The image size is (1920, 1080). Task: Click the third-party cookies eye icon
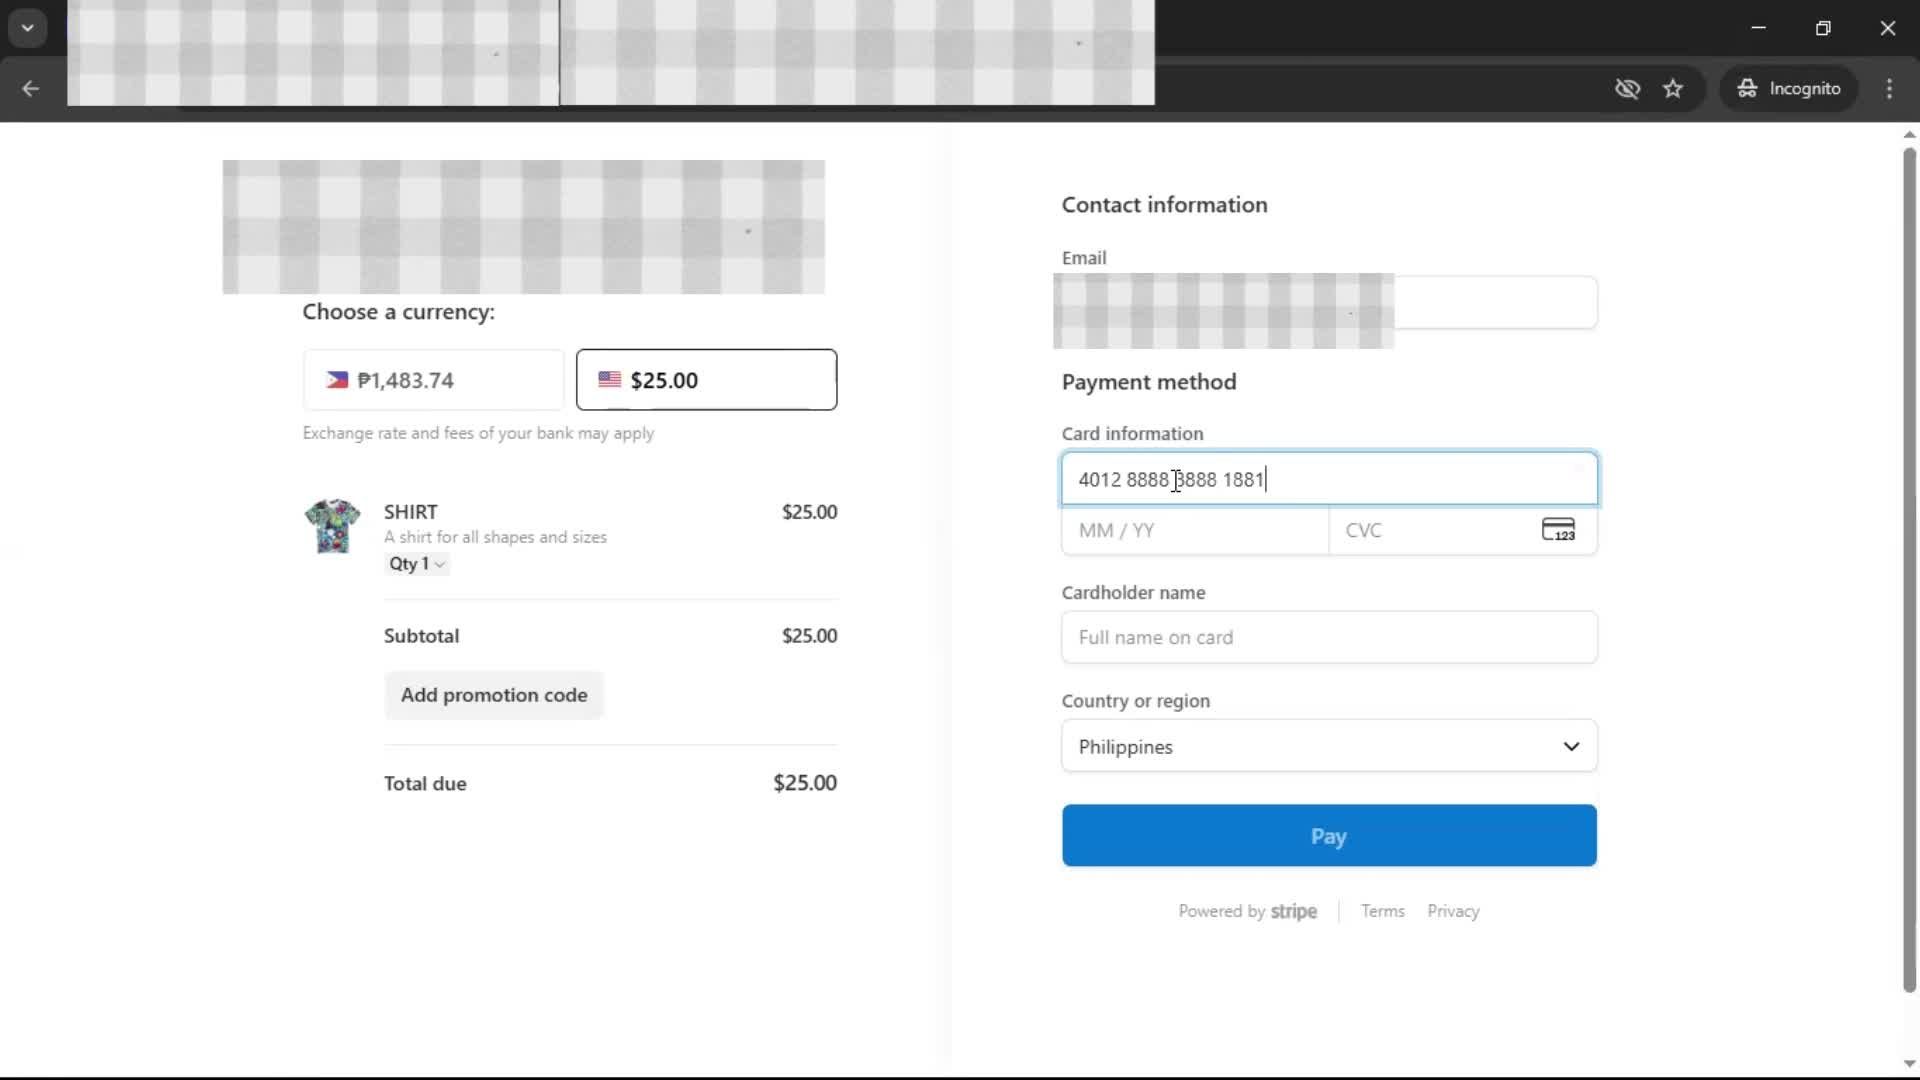pyautogui.click(x=1627, y=88)
